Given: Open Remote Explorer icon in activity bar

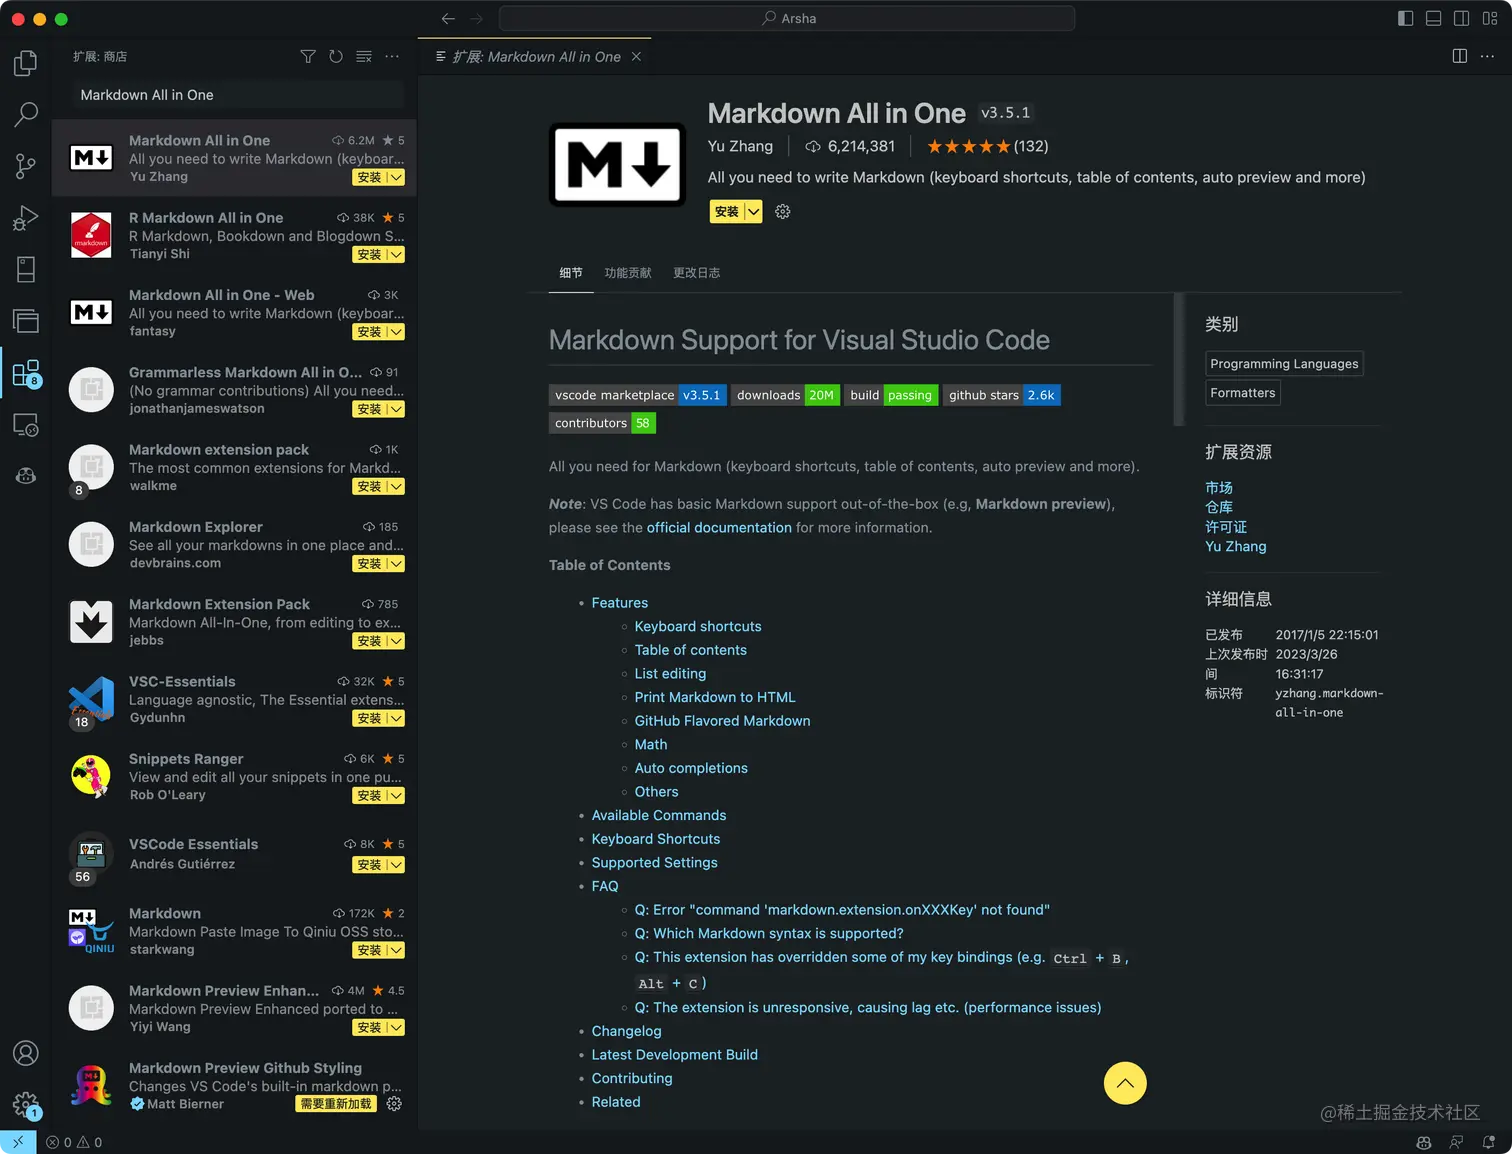Looking at the screenshot, I should pos(26,425).
